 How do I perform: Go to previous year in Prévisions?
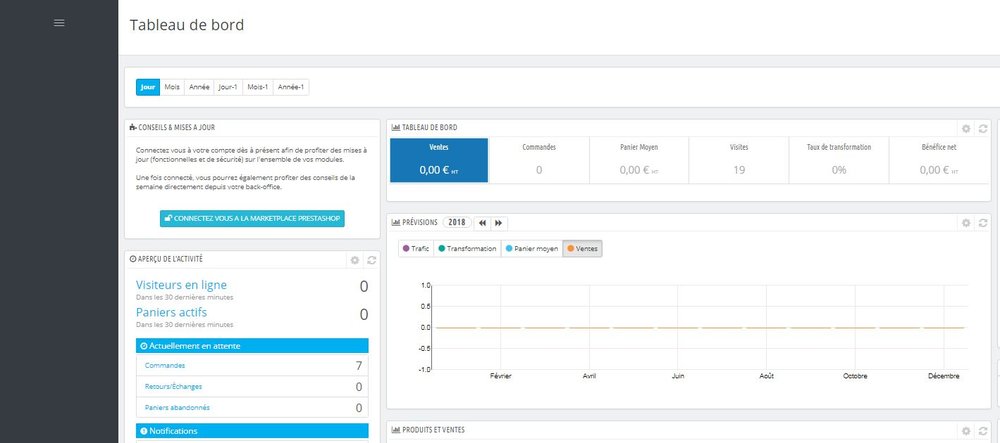[x=482, y=223]
